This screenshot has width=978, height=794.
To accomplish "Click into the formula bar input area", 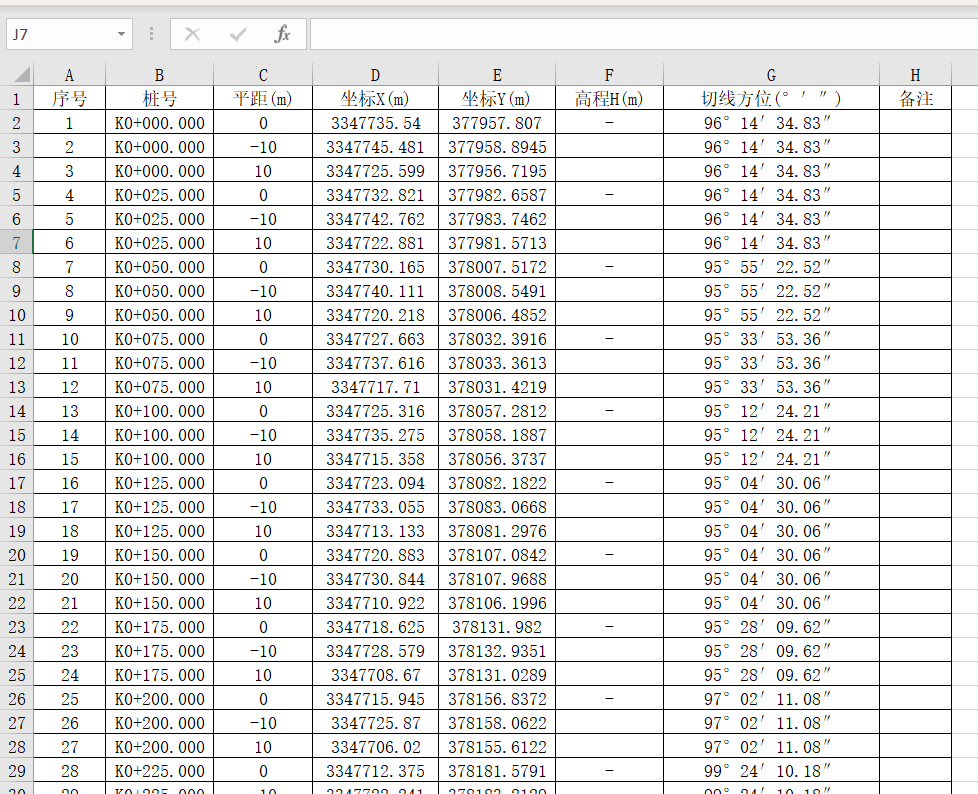I will [640, 34].
